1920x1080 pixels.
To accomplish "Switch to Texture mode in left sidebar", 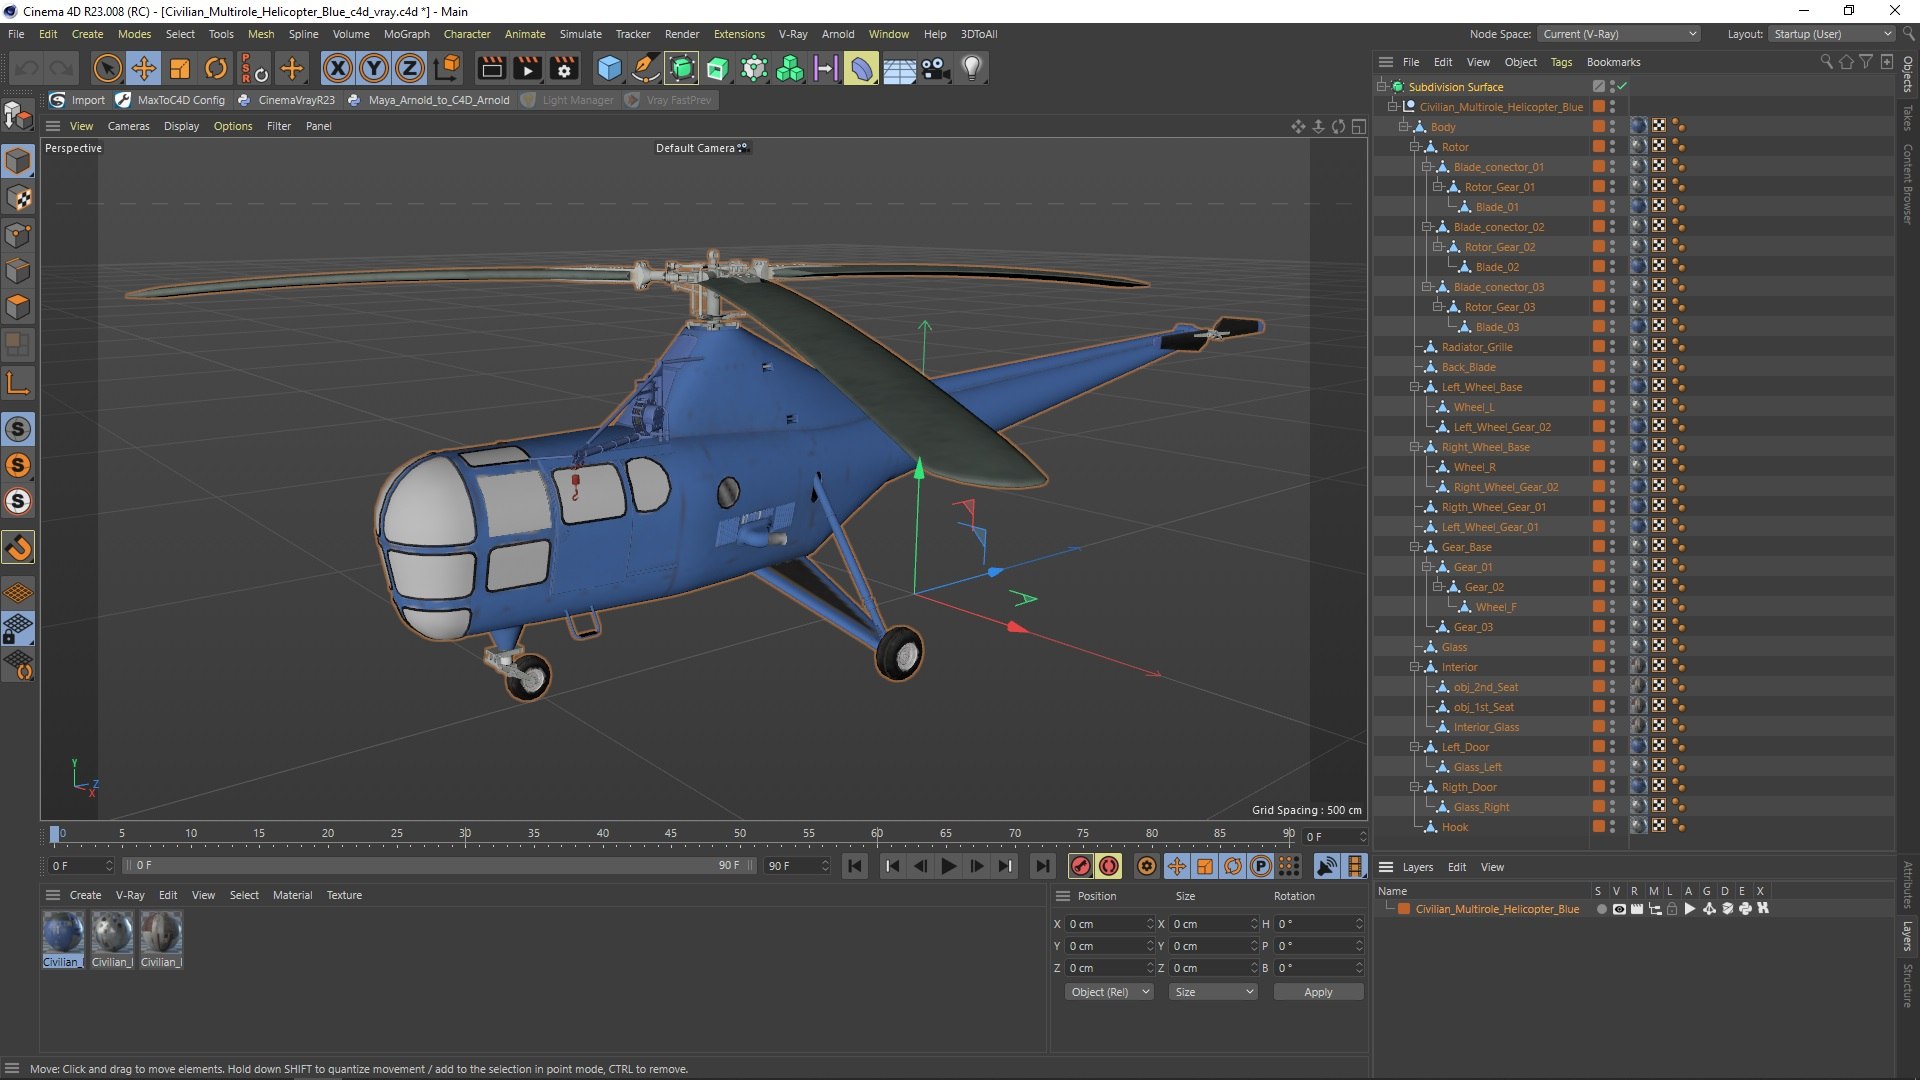I will coord(18,197).
